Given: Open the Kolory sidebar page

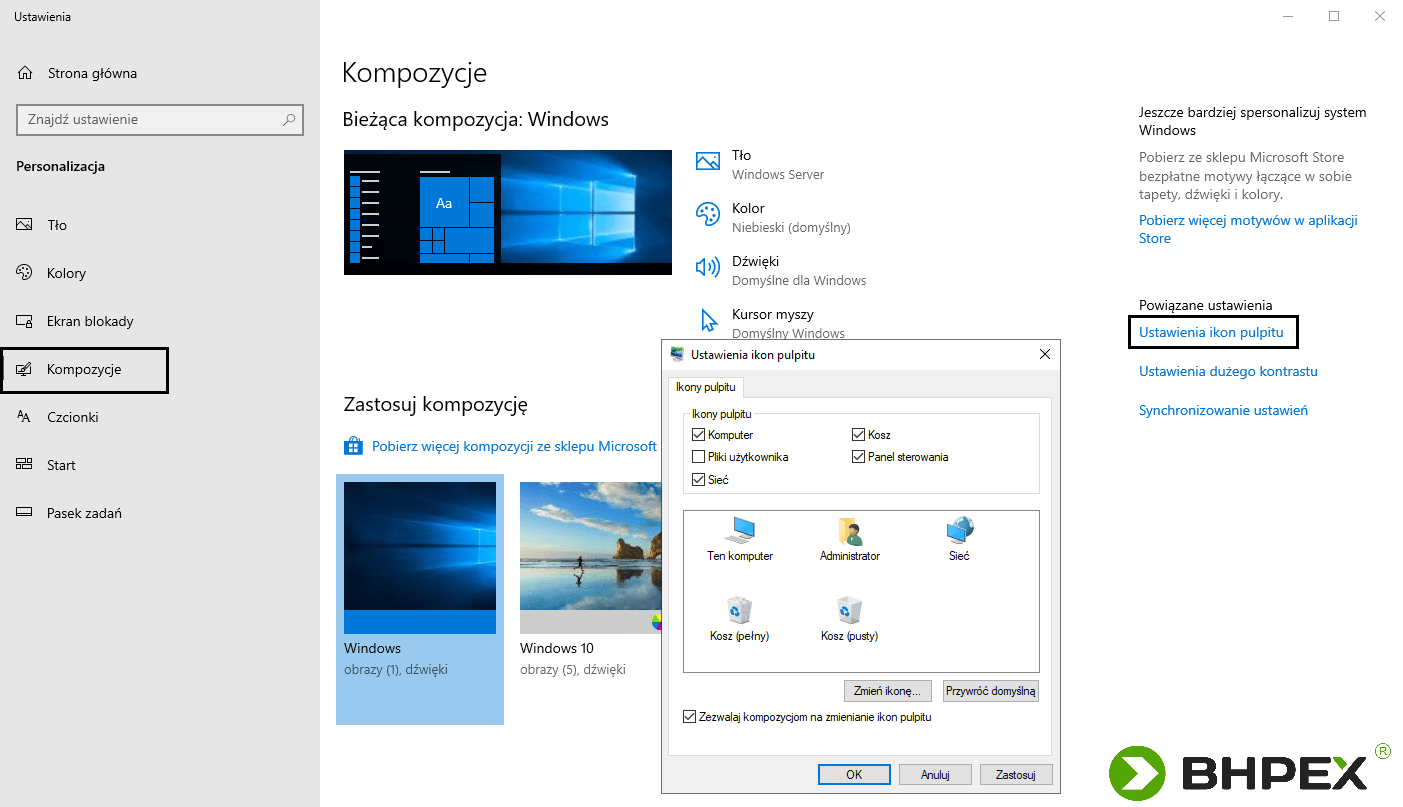Looking at the screenshot, I should click(x=66, y=273).
